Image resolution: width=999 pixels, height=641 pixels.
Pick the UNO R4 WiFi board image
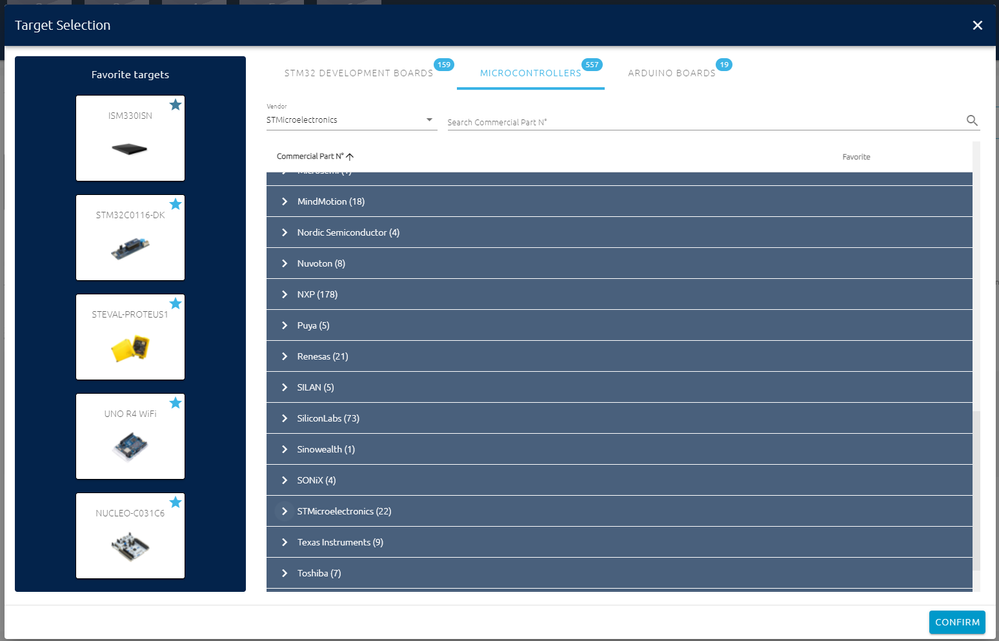(x=130, y=447)
